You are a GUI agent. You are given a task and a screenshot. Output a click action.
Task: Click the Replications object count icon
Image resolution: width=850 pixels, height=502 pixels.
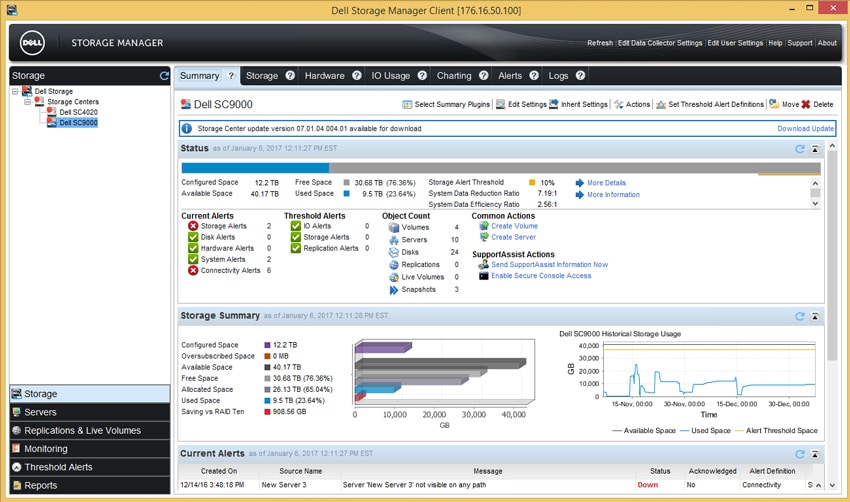394,265
